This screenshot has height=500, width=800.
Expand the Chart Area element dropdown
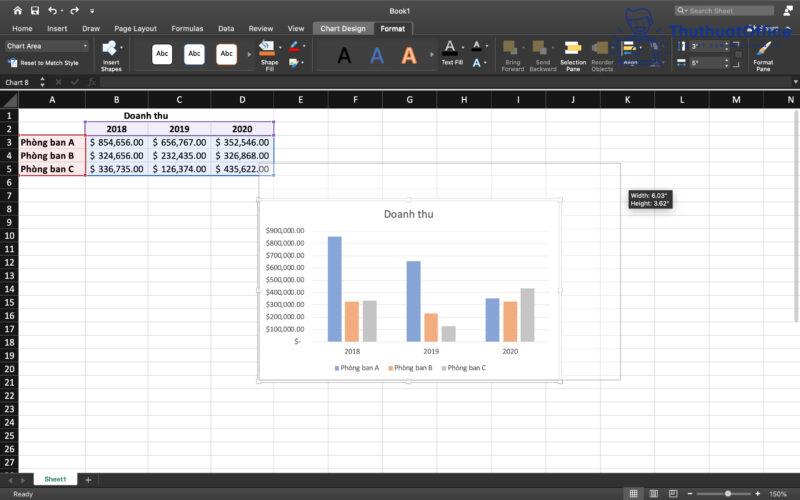coord(85,46)
